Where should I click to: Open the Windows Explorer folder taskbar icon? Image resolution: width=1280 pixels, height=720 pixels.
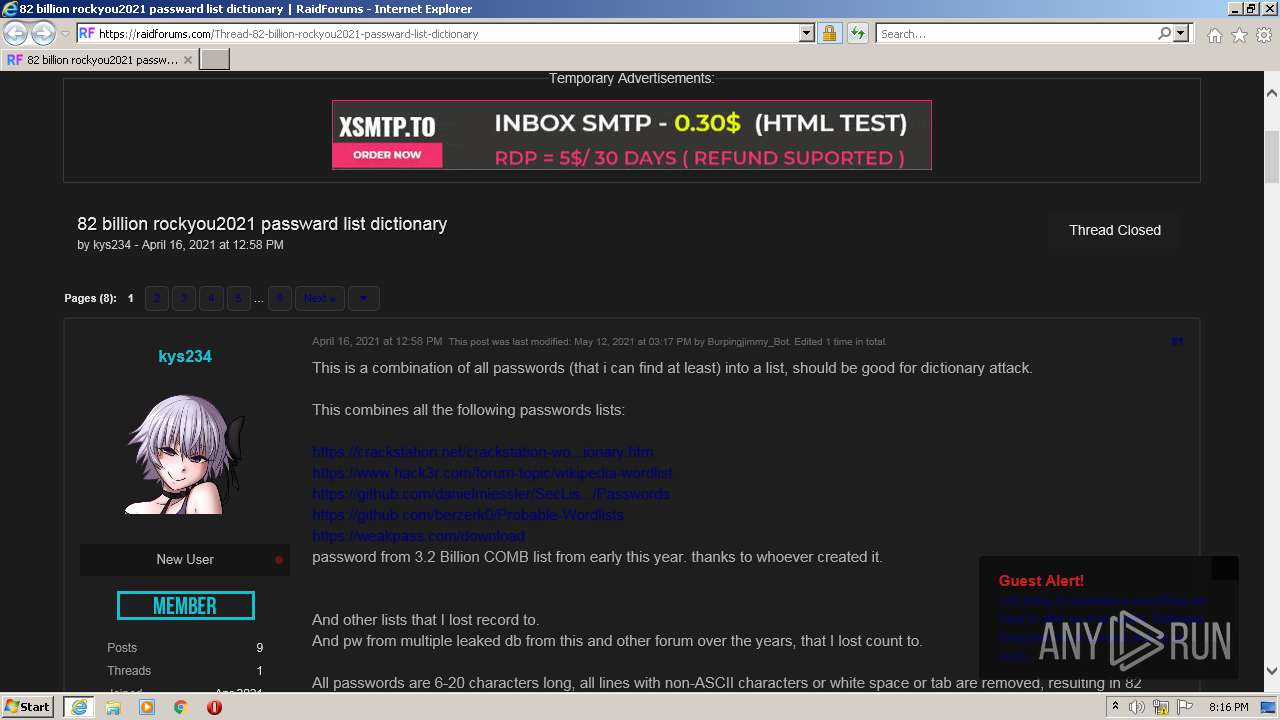point(113,707)
